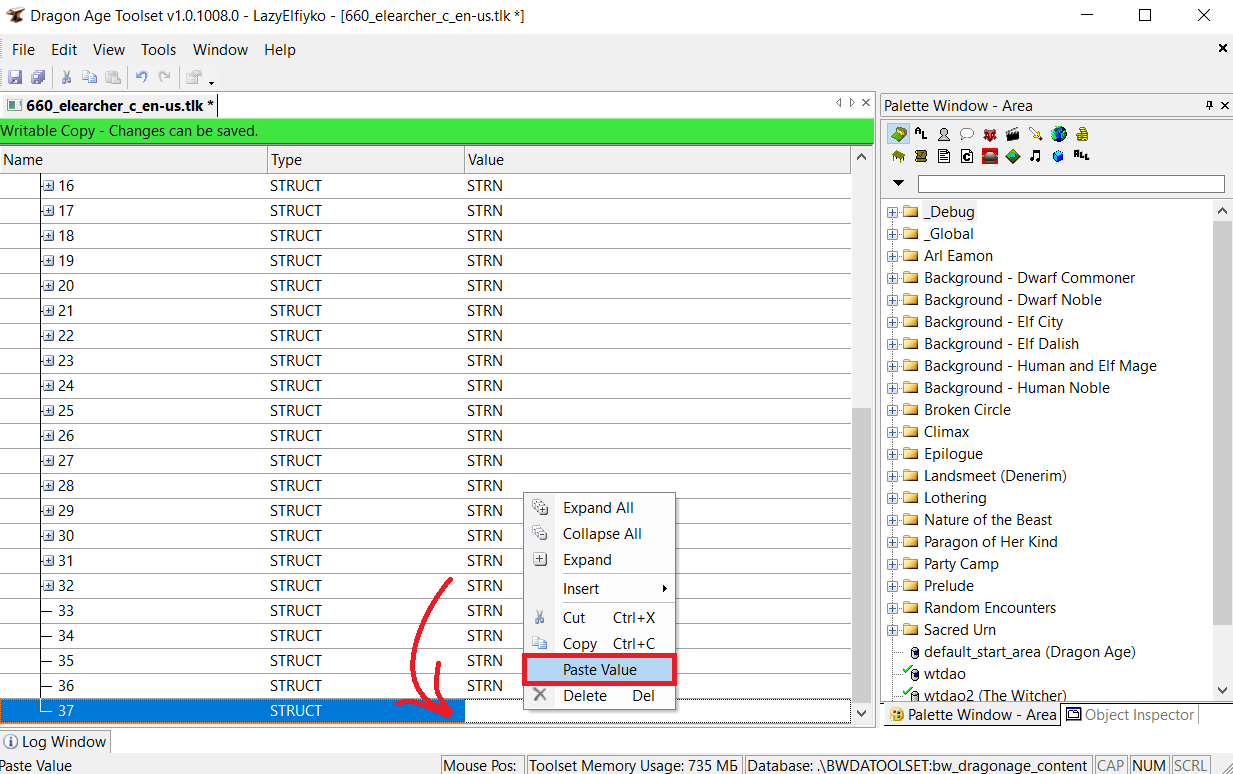
Task: Click the Redo arrow toolbar icon
Action: pyautogui.click(x=164, y=77)
